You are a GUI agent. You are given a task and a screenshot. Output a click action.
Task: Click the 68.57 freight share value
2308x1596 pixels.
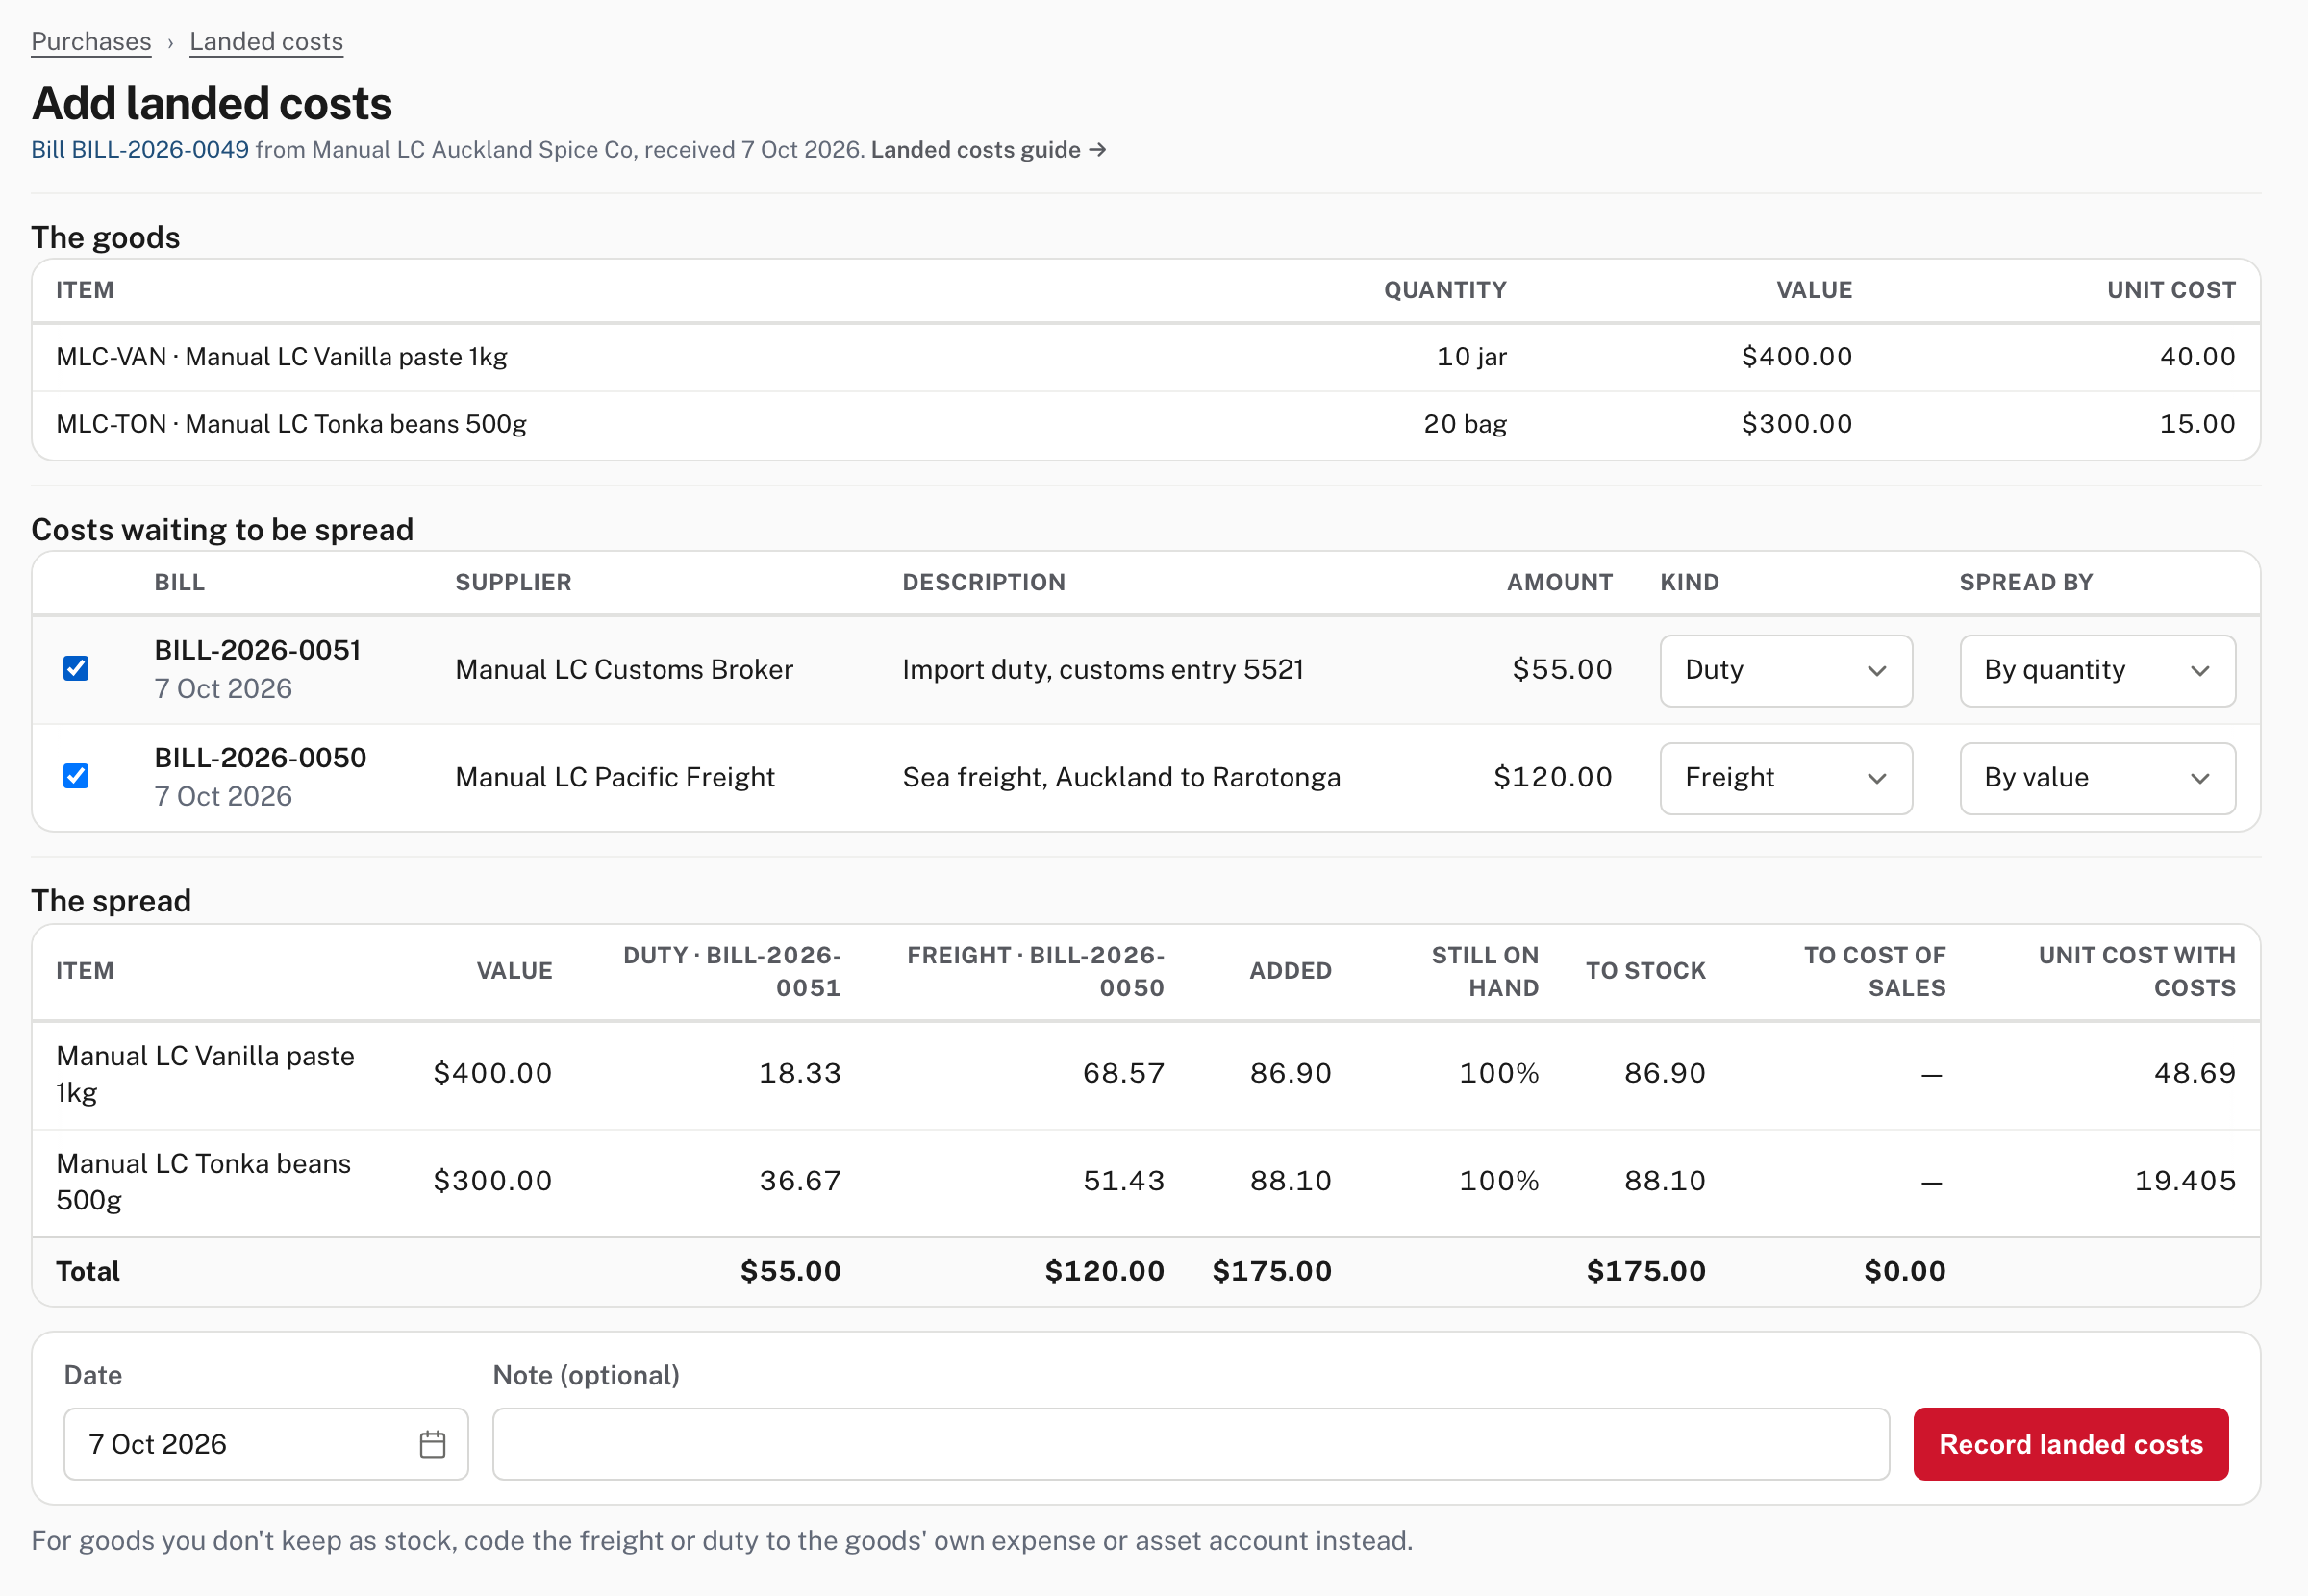pos(1124,1073)
